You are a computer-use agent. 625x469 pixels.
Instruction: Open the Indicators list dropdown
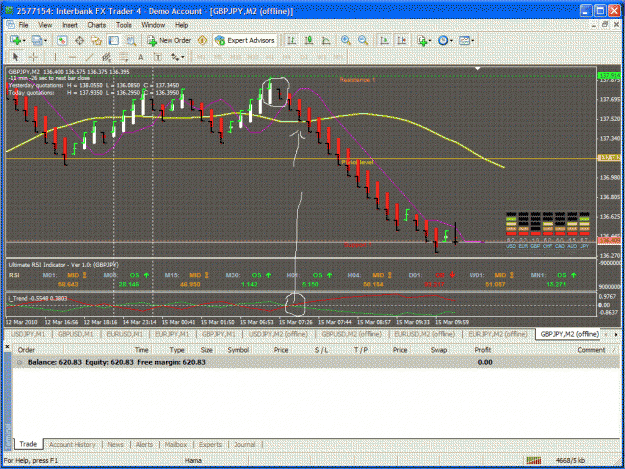pyautogui.click(x=424, y=40)
